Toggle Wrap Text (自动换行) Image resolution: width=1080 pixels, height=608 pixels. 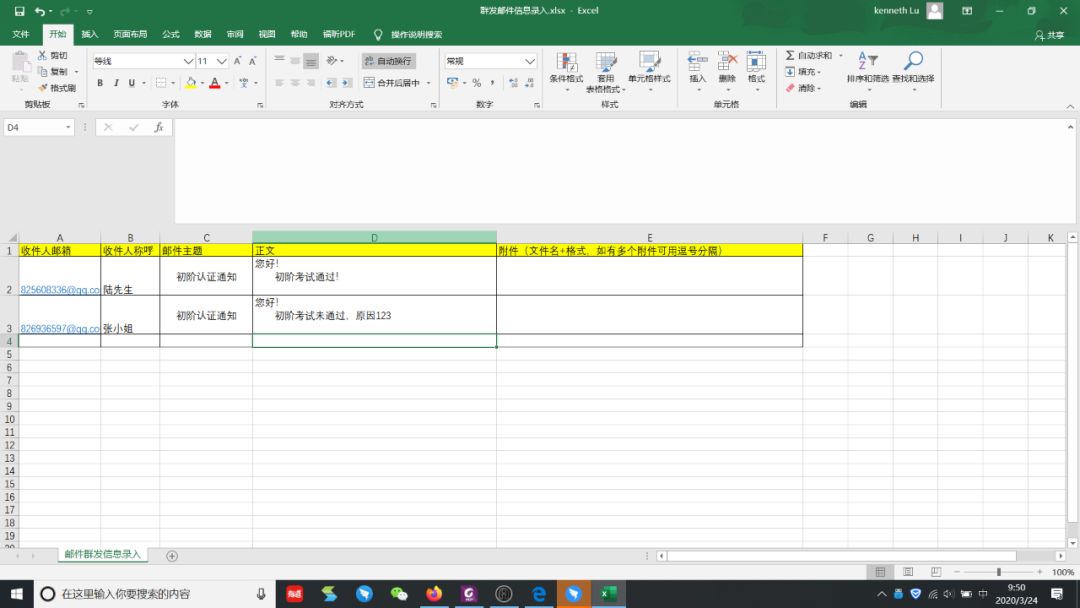tap(387, 61)
